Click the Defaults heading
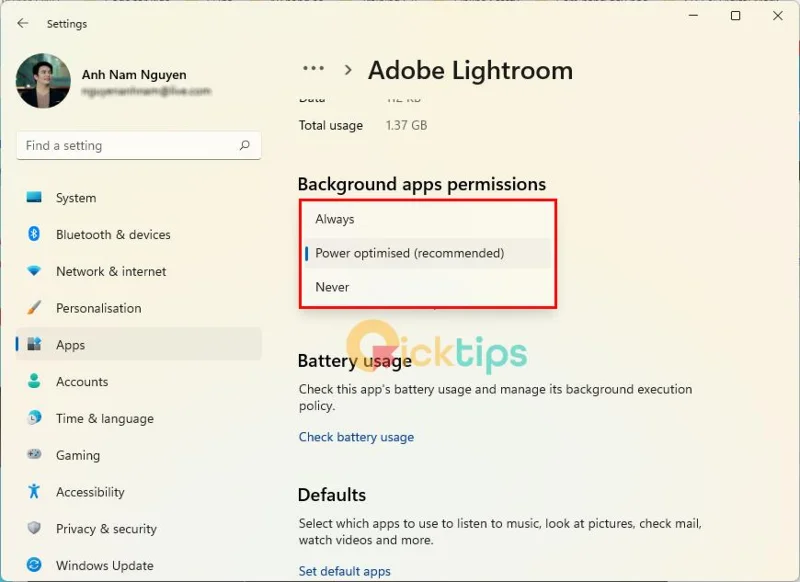 332,495
